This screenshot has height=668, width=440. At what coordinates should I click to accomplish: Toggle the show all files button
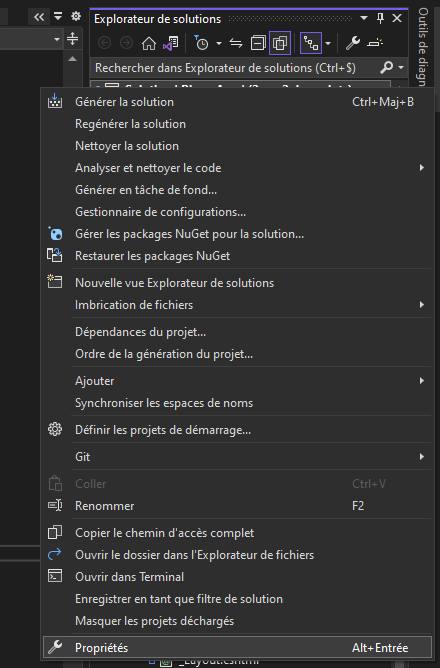click(x=280, y=43)
